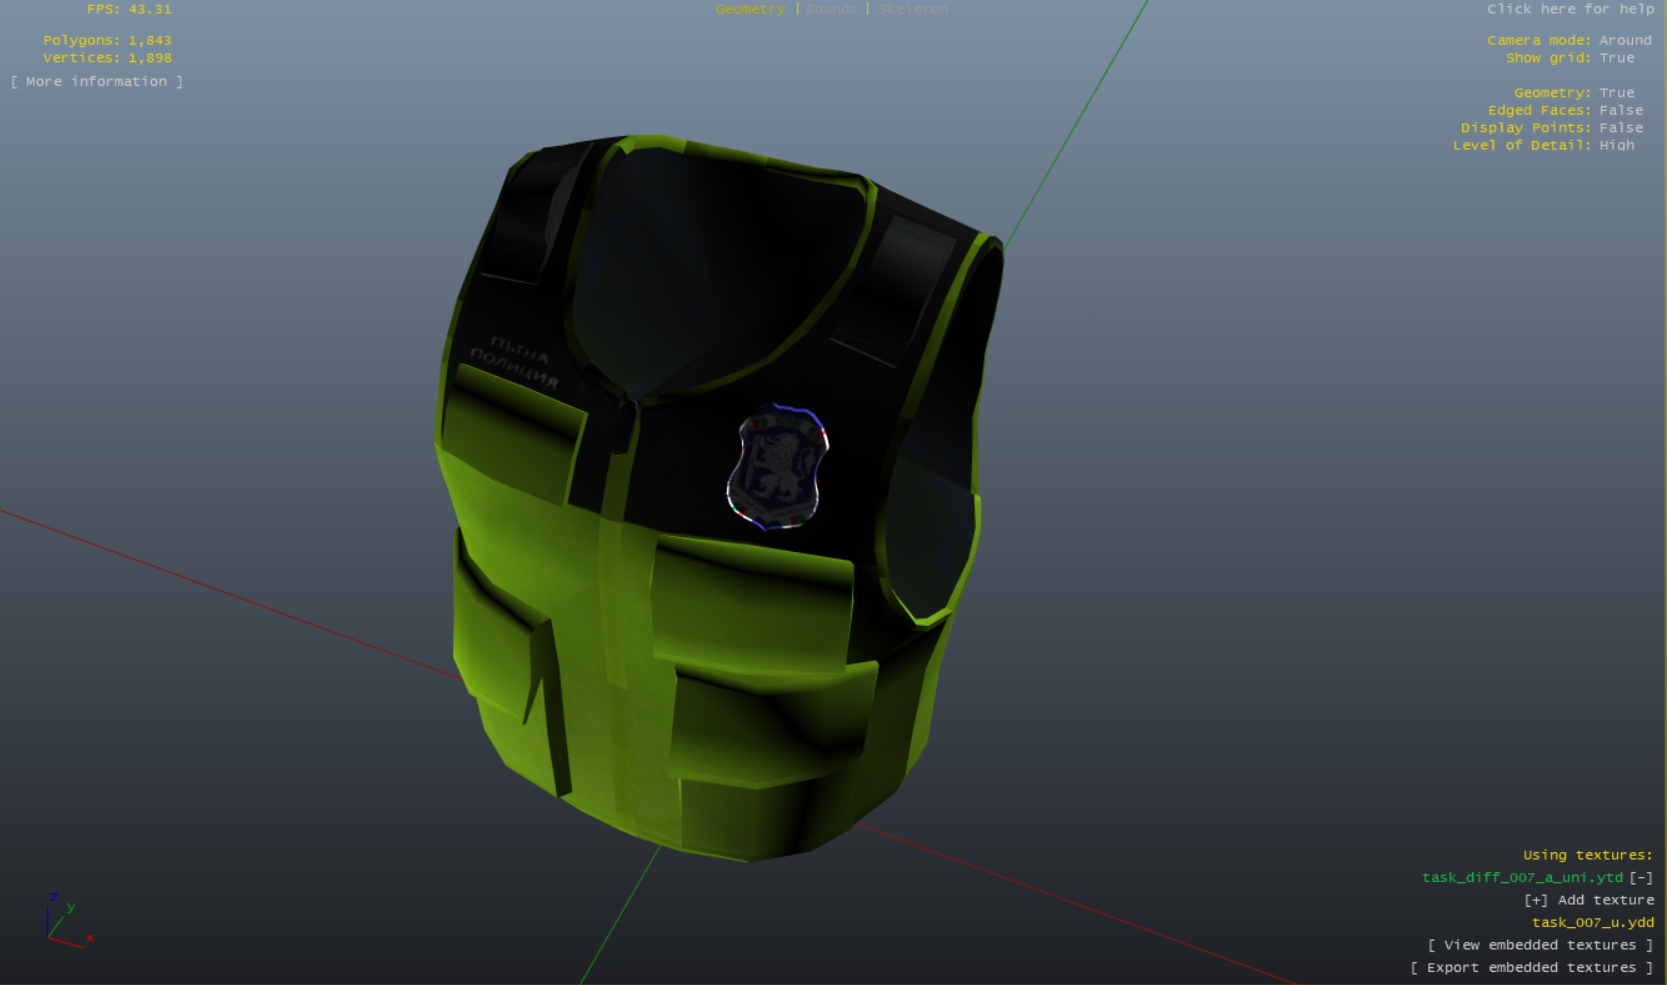Click Export embedded textures
1667x985 pixels.
point(1531,967)
